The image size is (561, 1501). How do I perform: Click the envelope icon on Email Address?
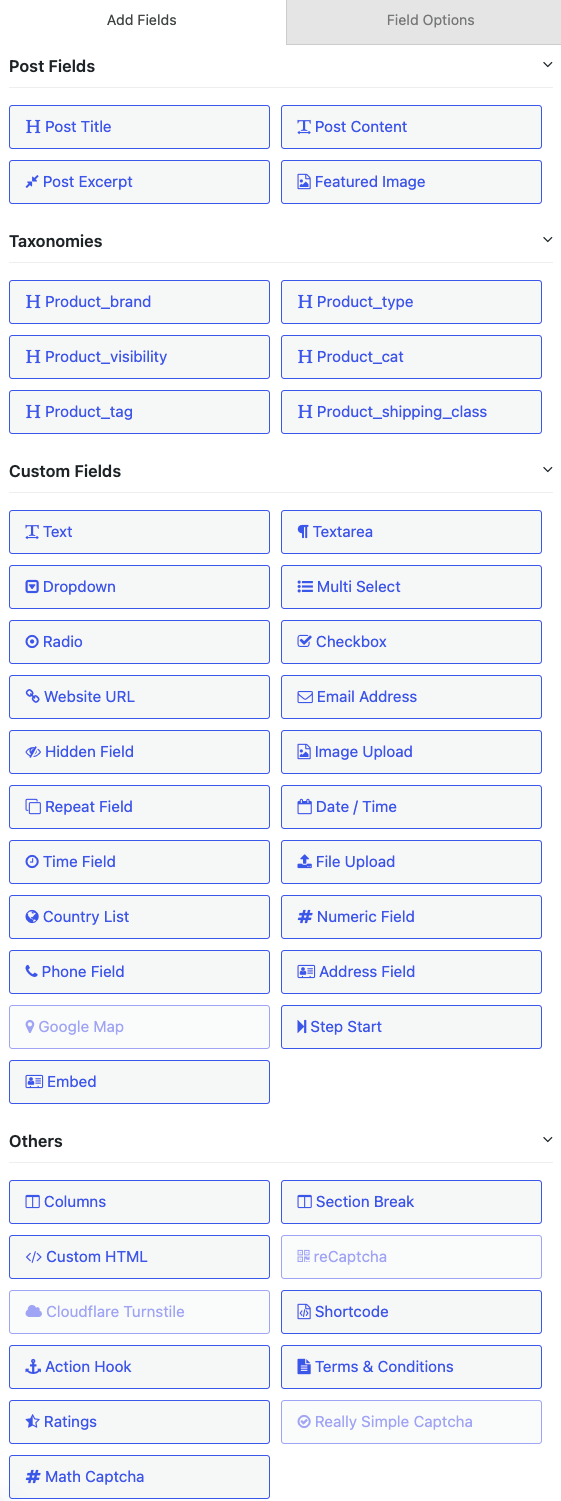pos(305,696)
